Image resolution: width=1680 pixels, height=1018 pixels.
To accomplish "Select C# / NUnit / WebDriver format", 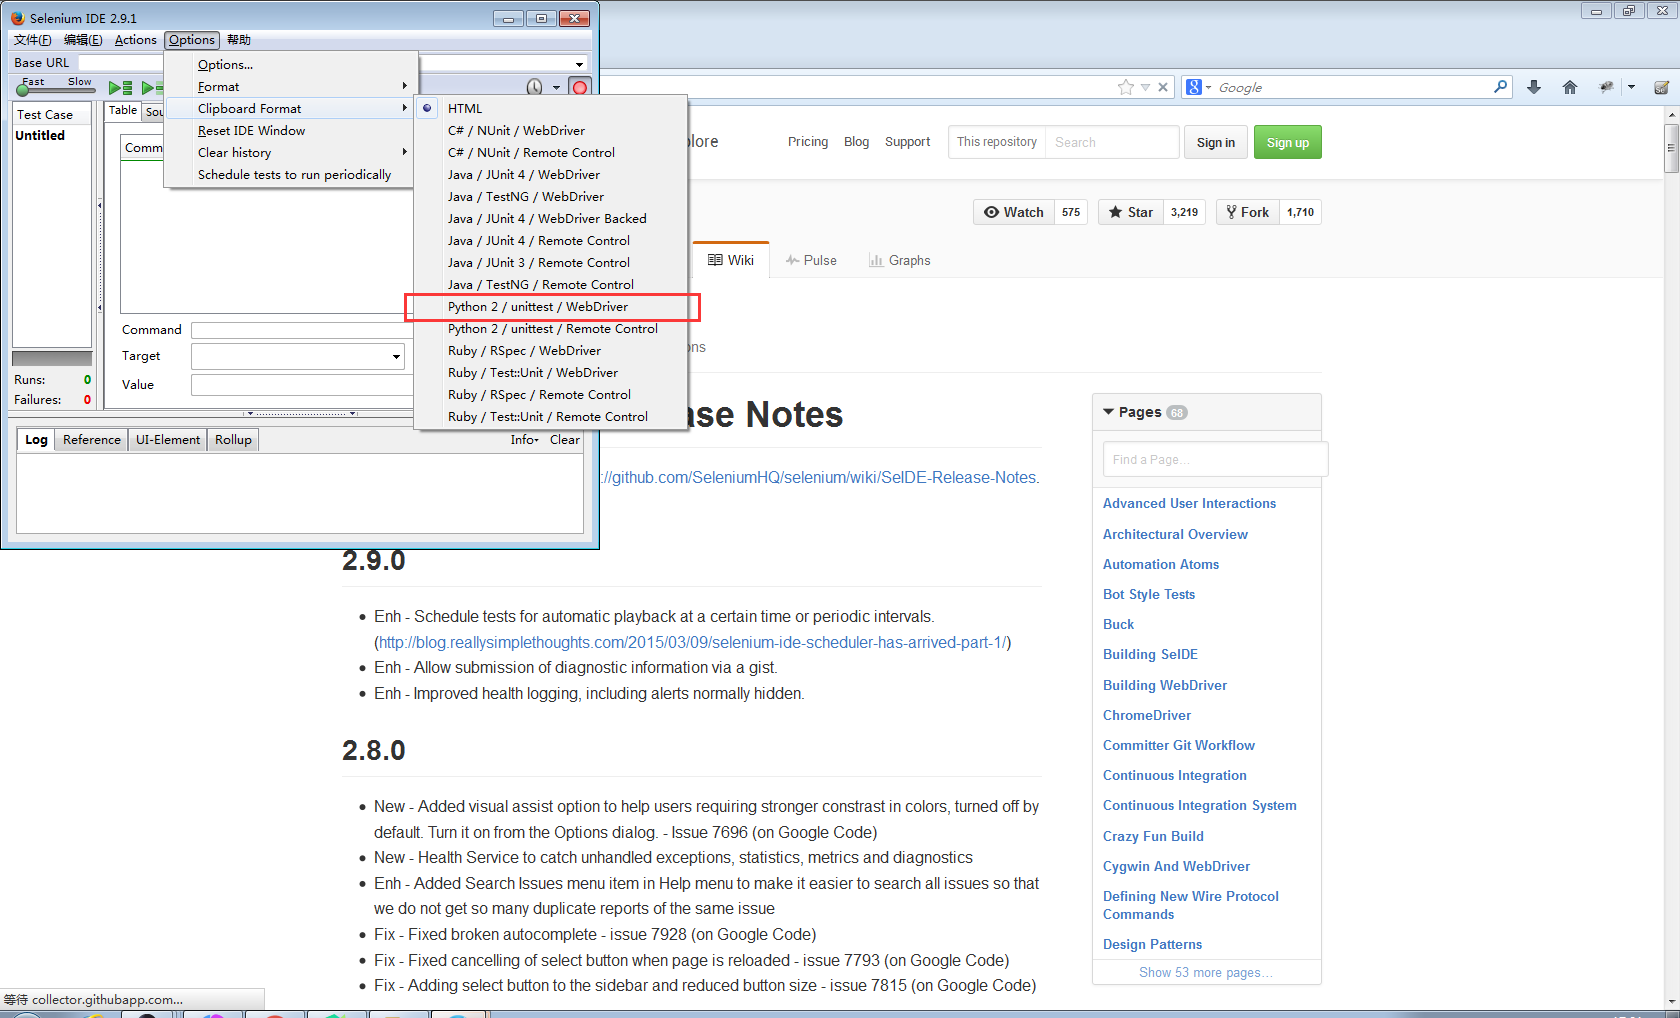I will 551,130.
